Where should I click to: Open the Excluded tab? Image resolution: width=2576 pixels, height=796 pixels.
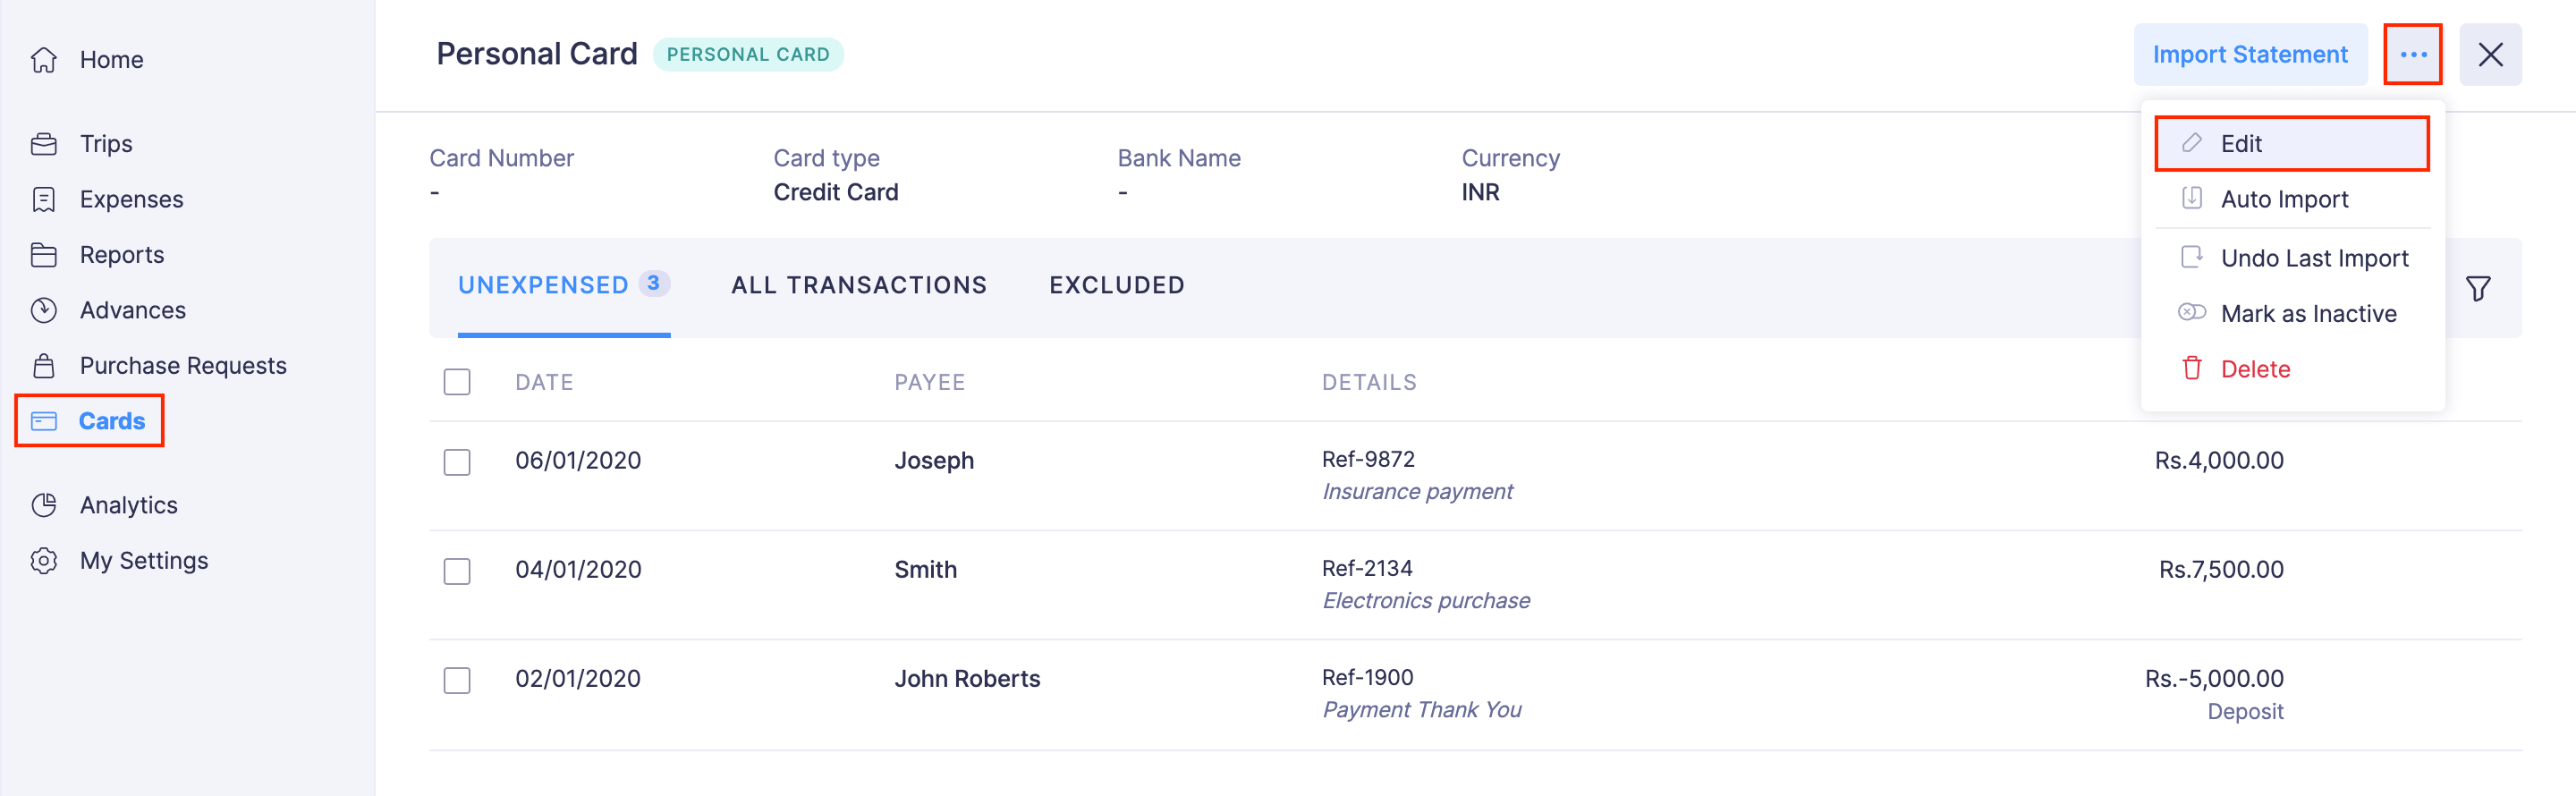click(x=1116, y=286)
